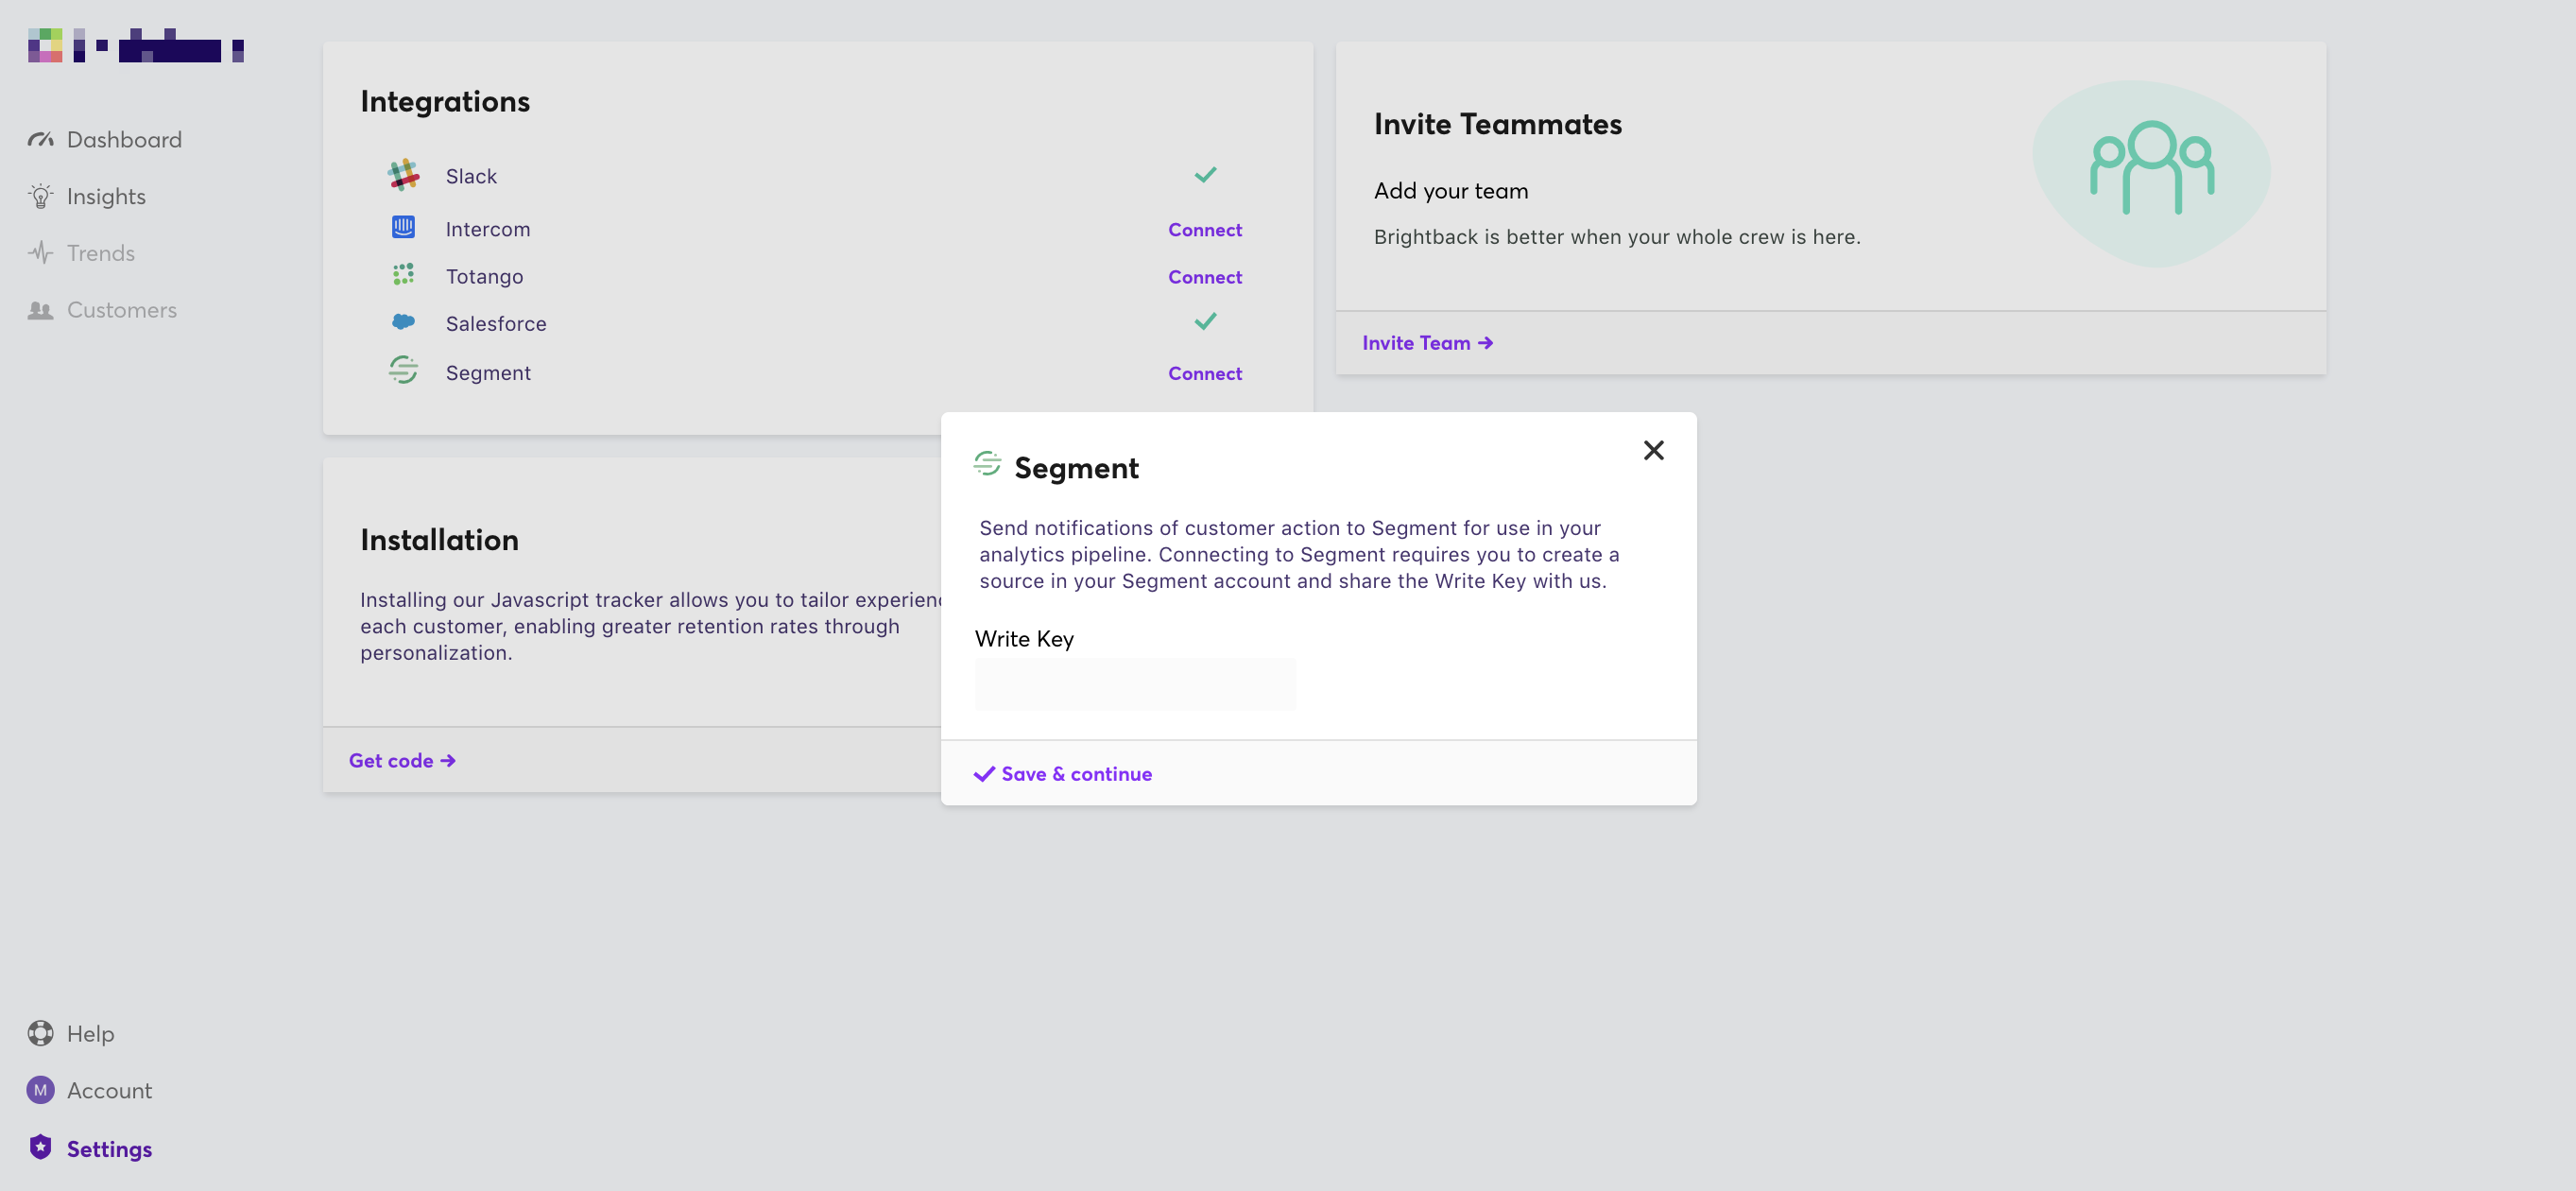Focus the Write Key input field
This screenshot has width=2576, height=1191.
pyautogui.click(x=1135, y=685)
